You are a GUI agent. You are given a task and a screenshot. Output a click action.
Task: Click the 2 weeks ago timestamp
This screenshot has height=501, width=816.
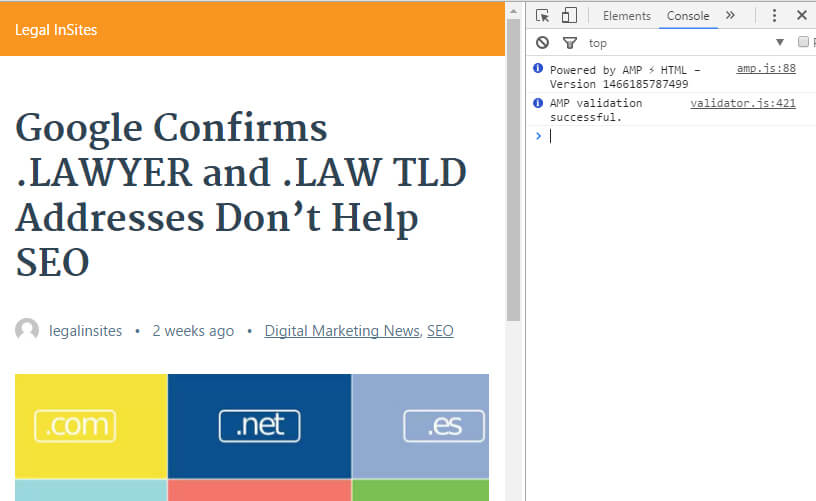click(x=193, y=331)
